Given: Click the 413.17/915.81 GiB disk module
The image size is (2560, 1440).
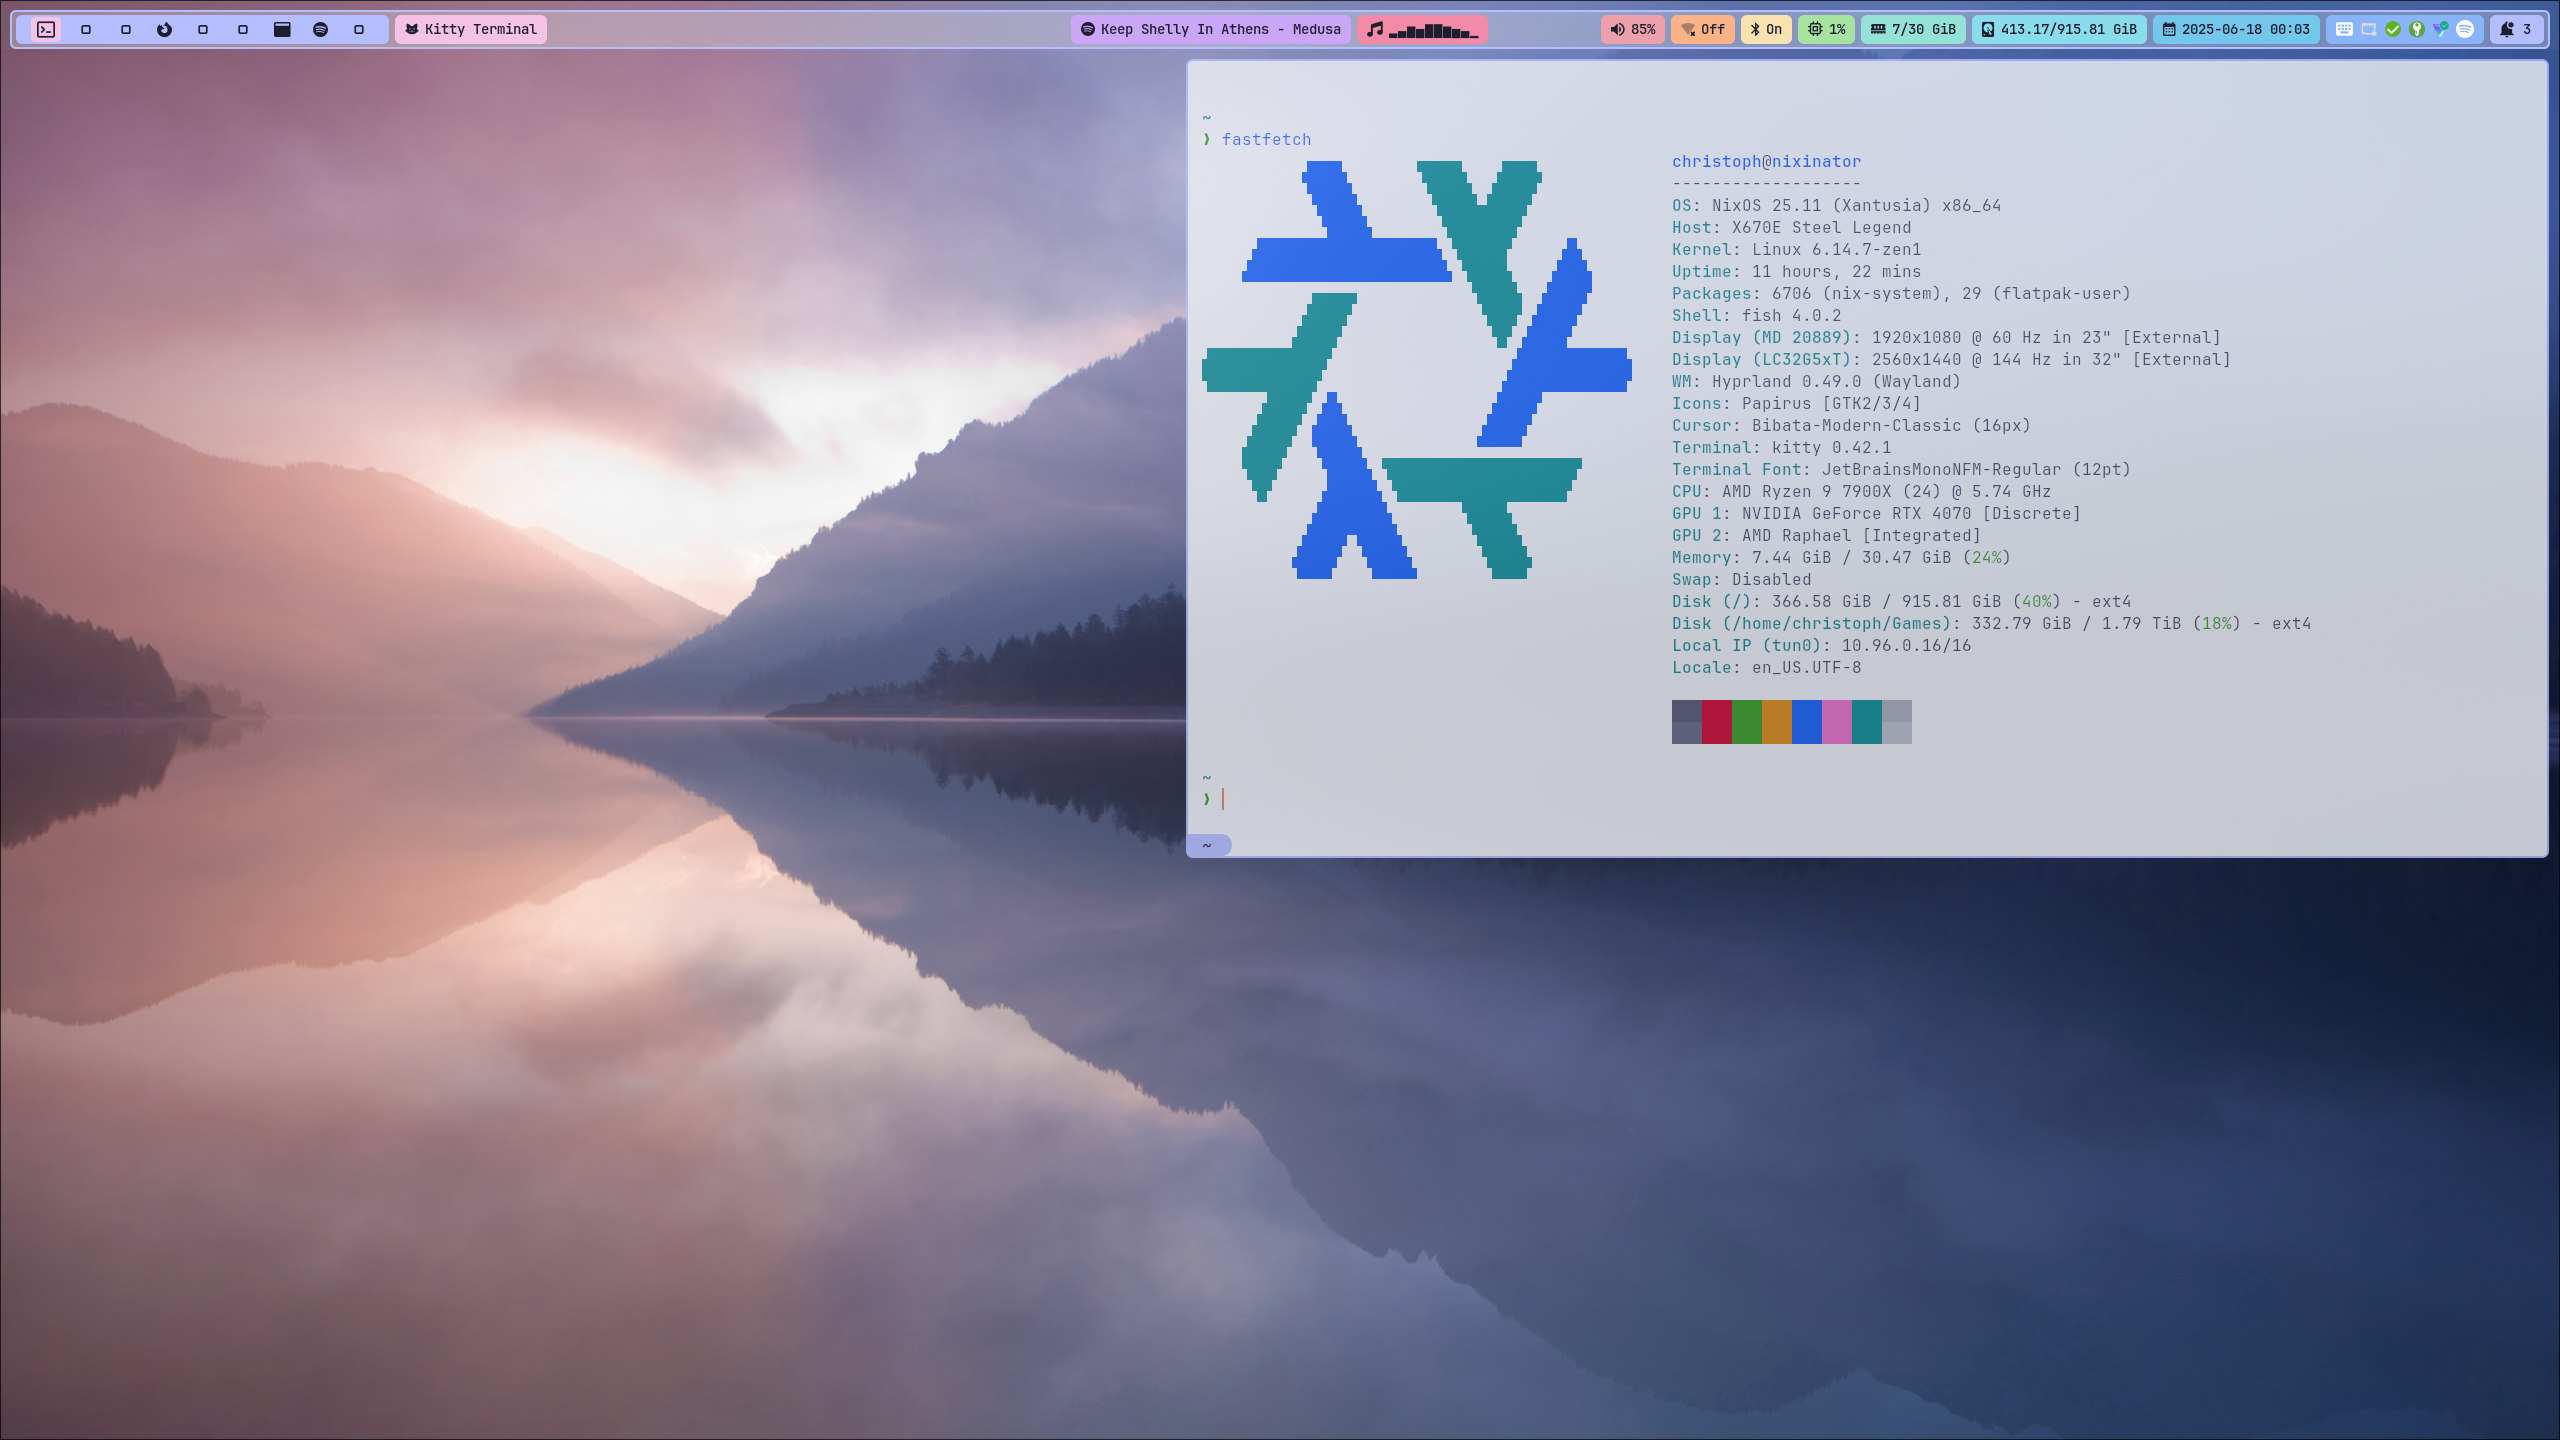Looking at the screenshot, I should [2059, 29].
